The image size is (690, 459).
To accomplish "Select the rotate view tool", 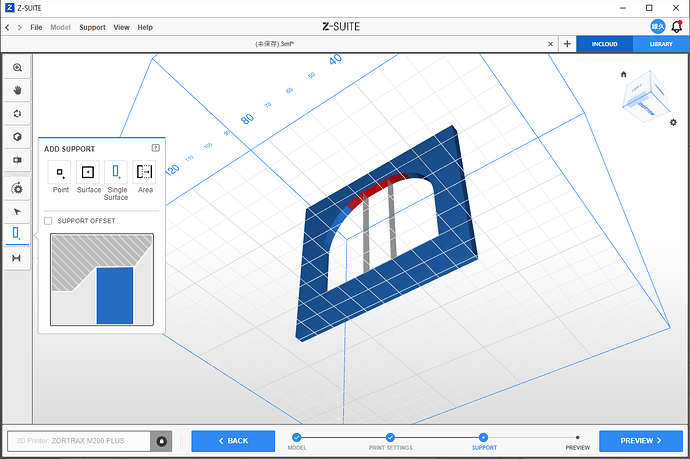I will click(x=17, y=114).
